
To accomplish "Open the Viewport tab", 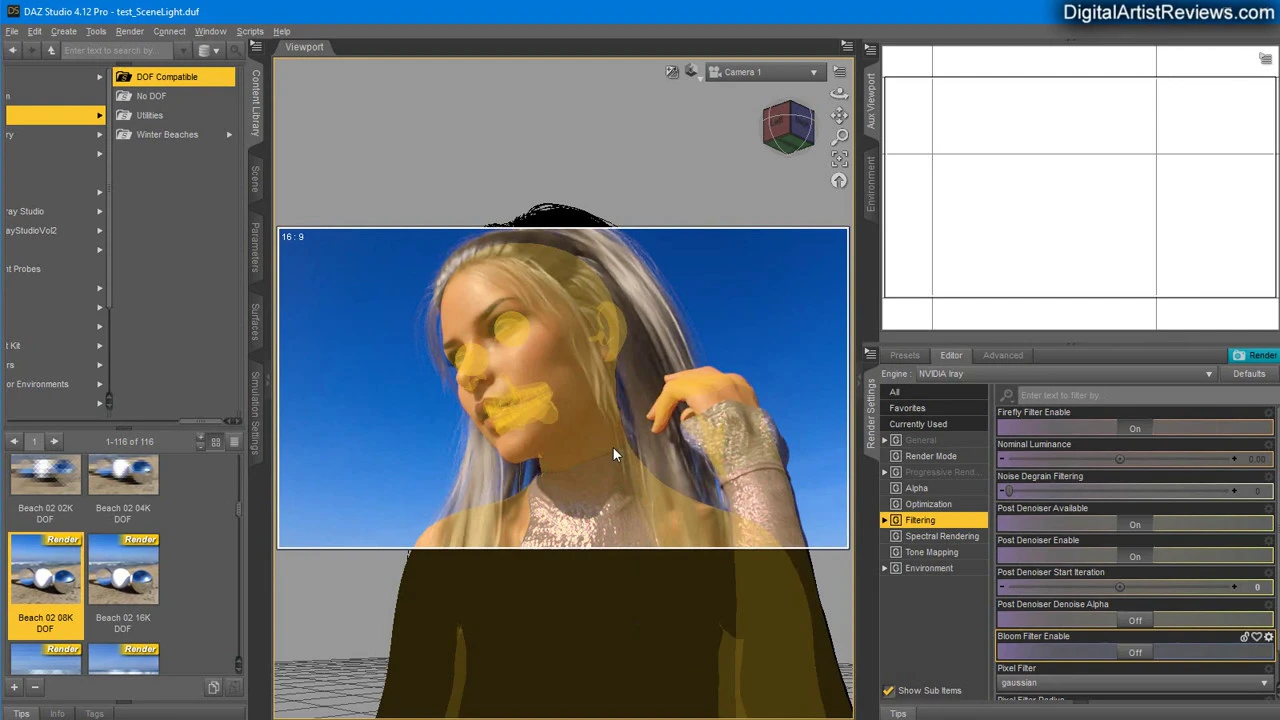I will (304, 47).
